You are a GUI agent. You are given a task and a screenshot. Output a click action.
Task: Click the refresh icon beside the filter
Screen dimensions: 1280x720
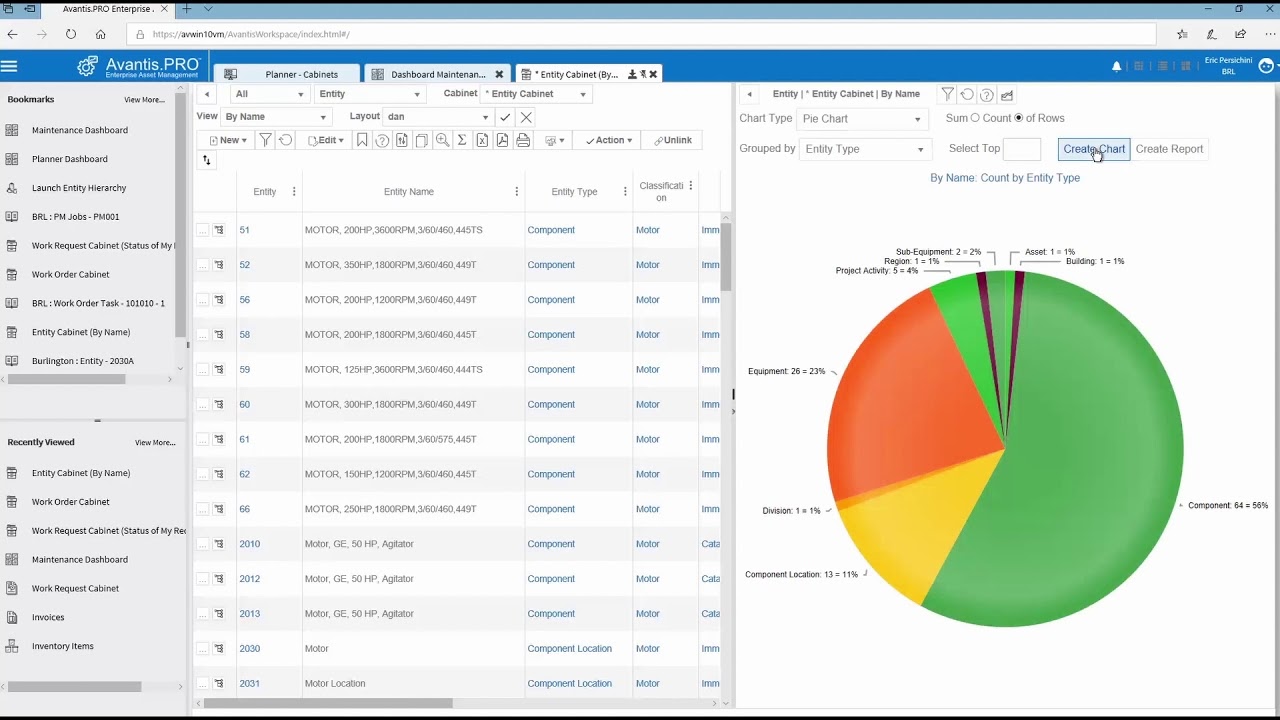[285, 140]
